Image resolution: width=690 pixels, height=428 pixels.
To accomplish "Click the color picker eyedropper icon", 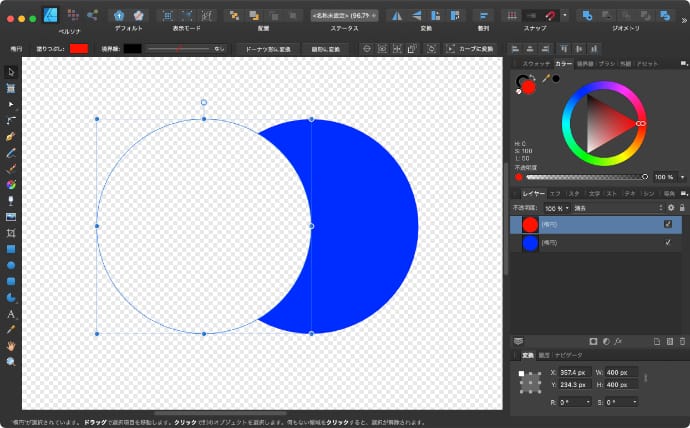I will [x=546, y=78].
